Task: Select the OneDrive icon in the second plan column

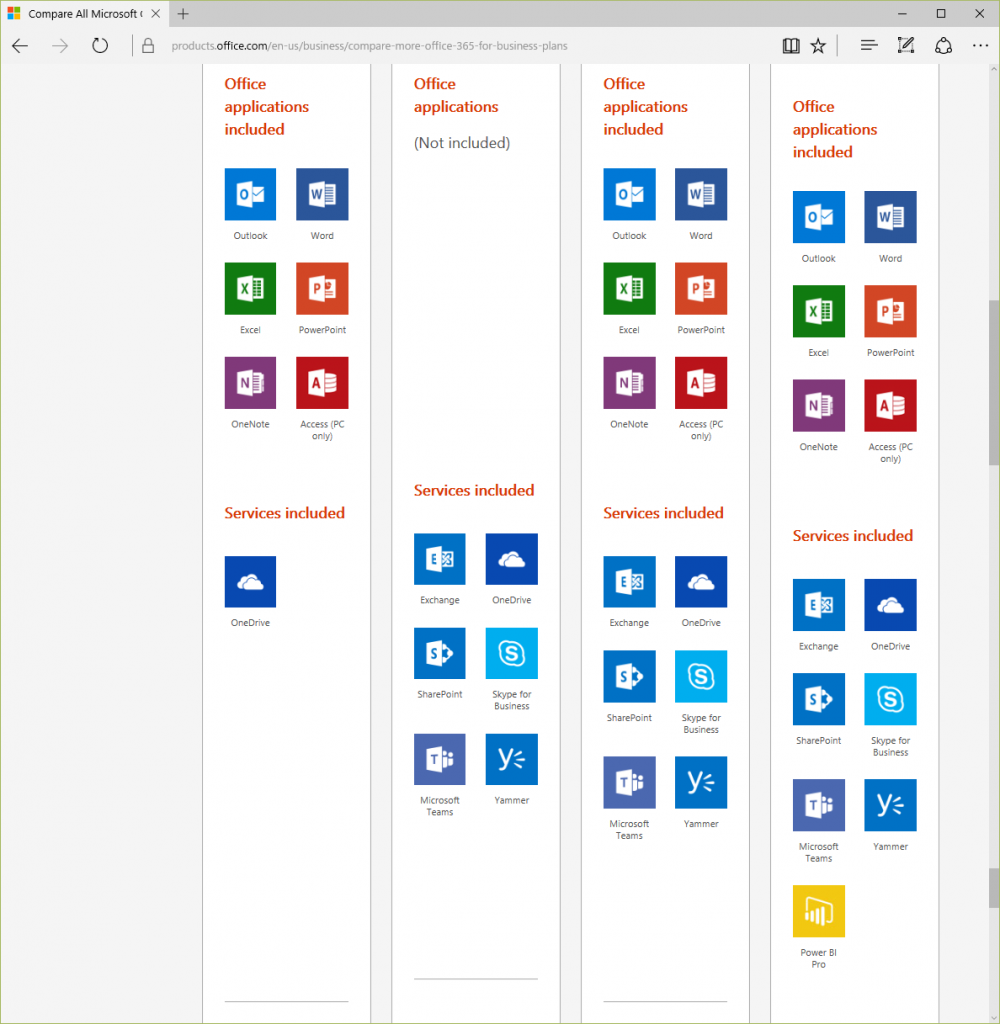Action: pos(511,559)
